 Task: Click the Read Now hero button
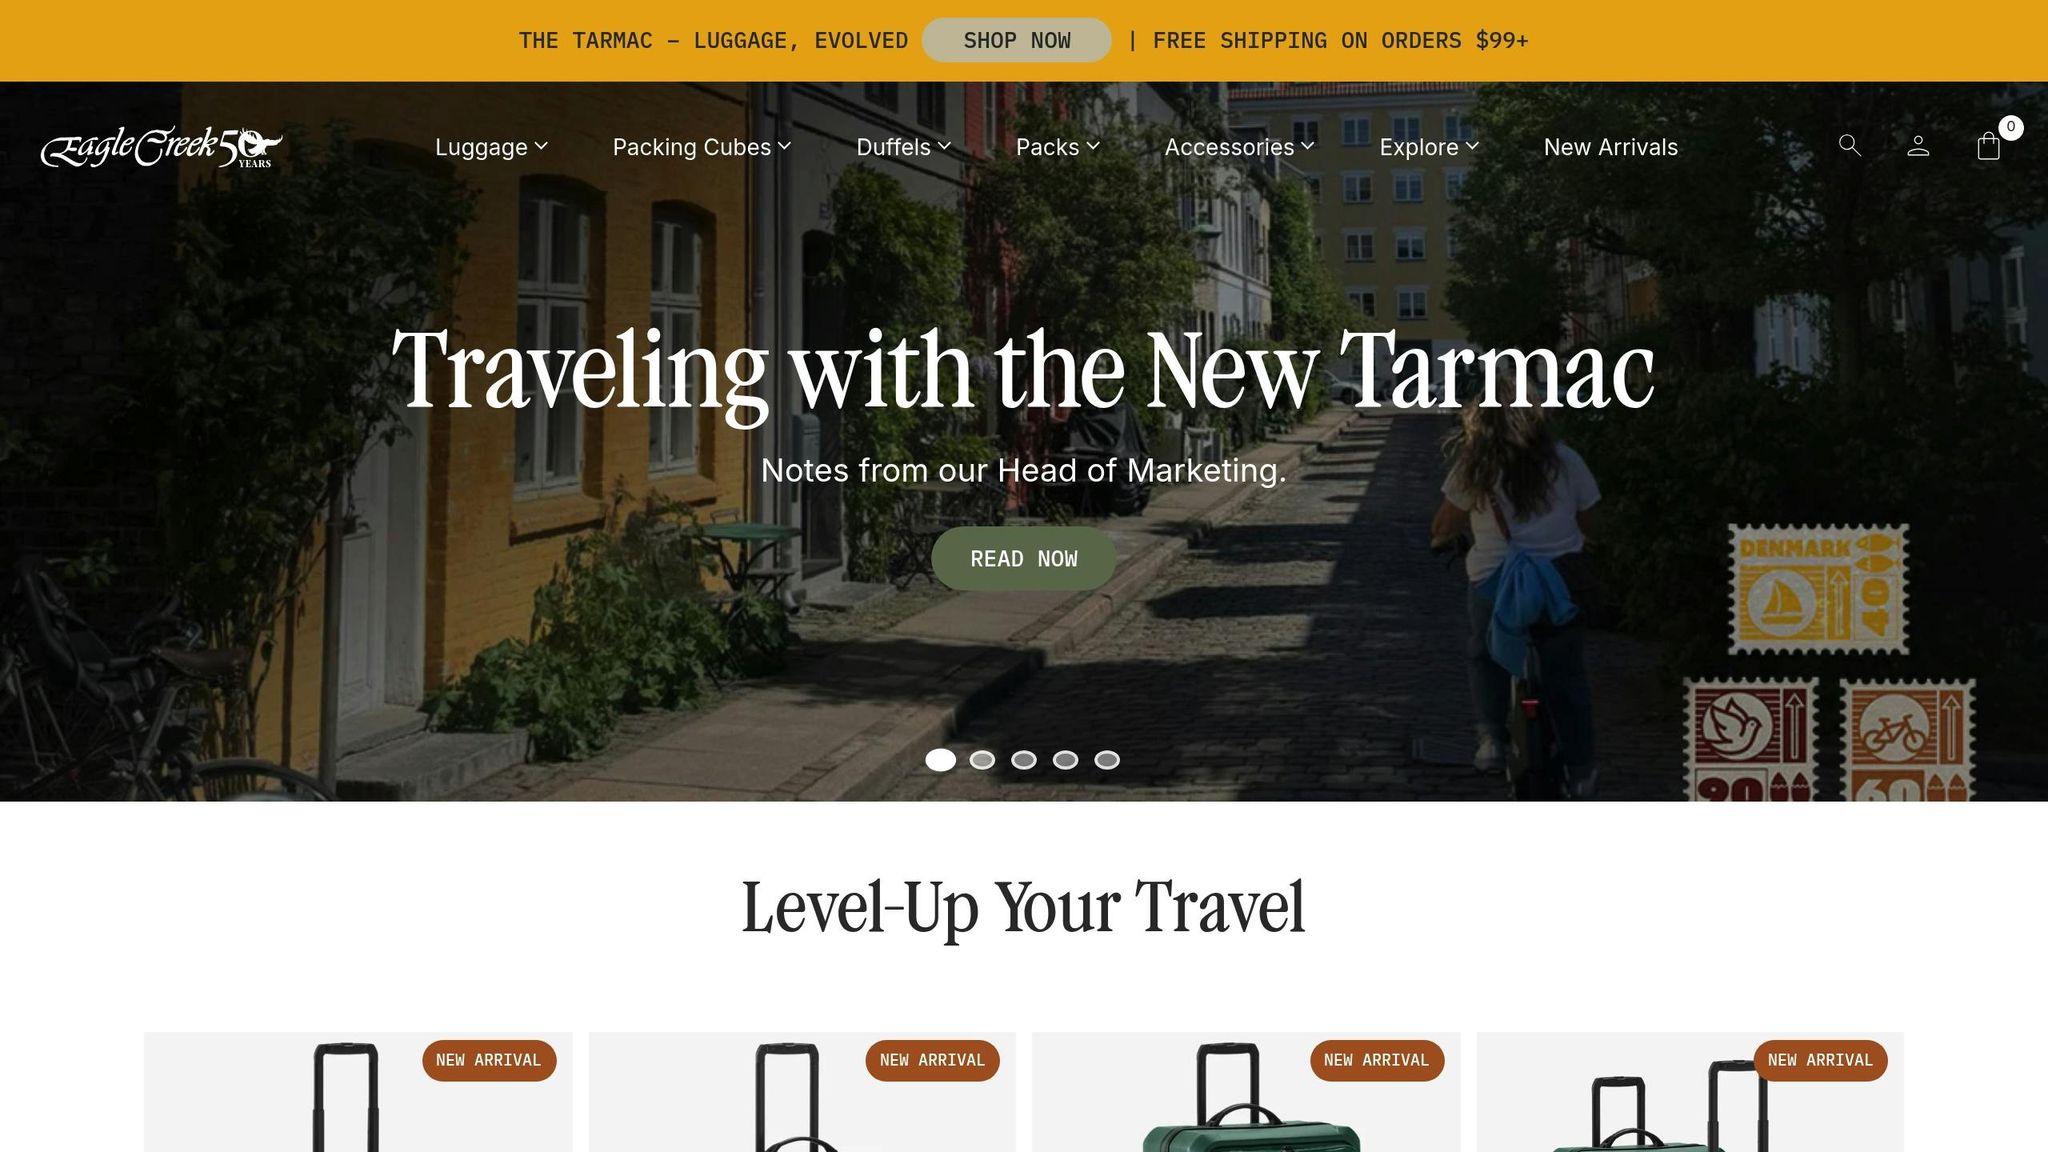(x=1023, y=558)
